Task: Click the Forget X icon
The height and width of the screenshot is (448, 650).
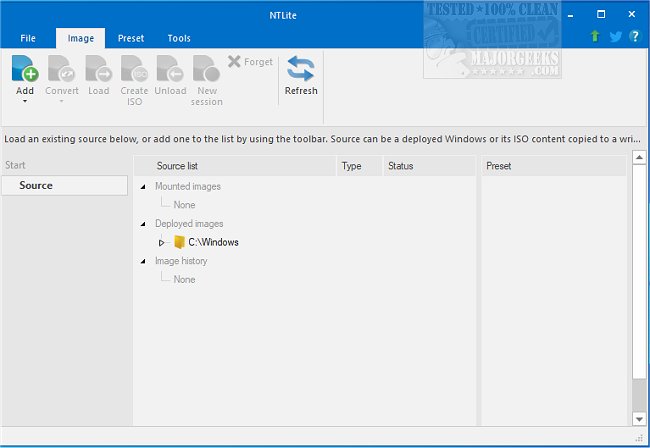Action: click(x=234, y=62)
